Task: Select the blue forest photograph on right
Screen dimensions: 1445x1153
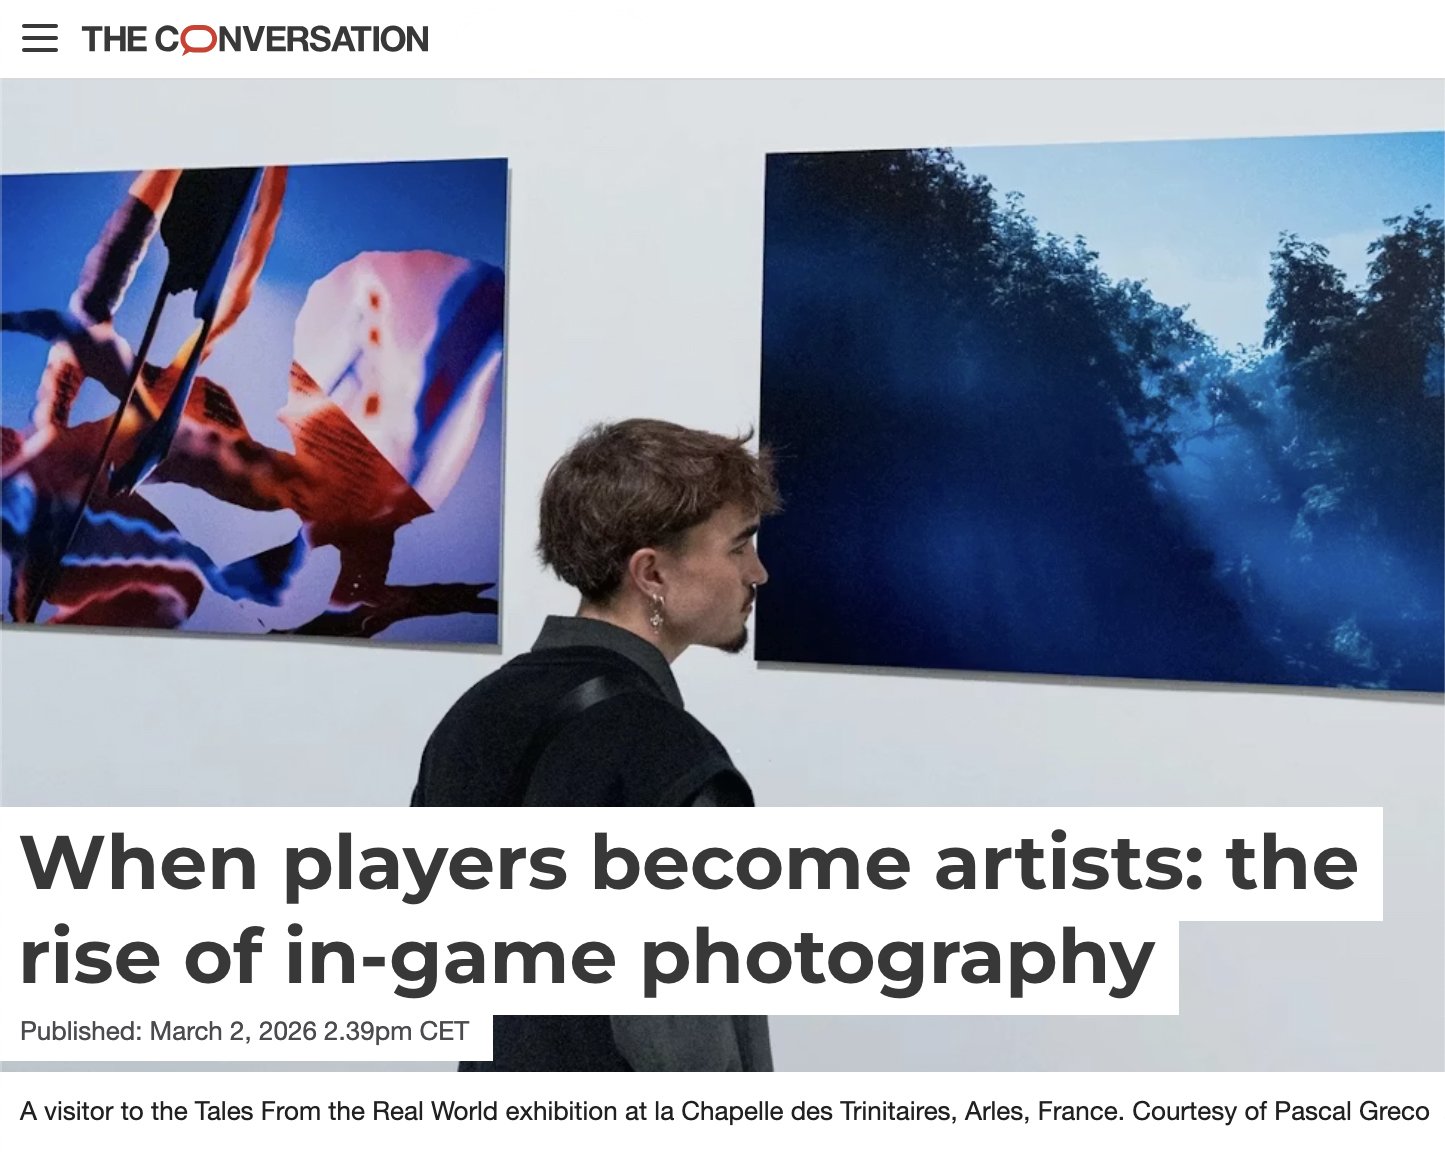Action: pyautogui.click(x=1100, y=412)
